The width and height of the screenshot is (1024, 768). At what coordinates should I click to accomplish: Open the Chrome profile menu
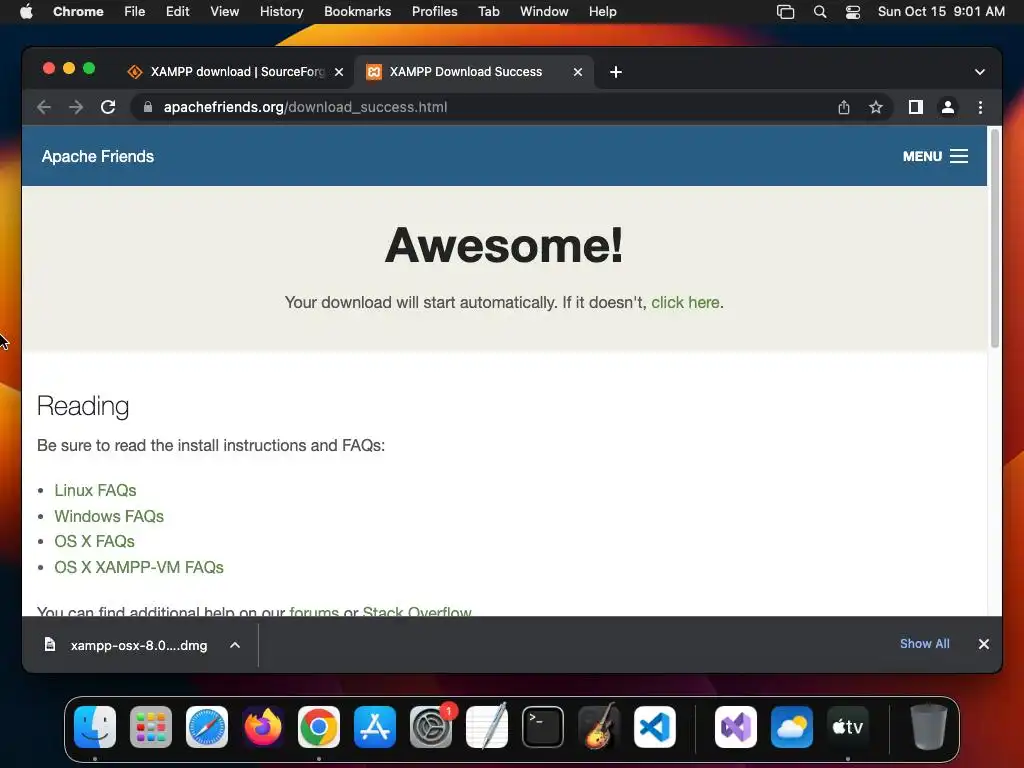click(x=948, y=107)
